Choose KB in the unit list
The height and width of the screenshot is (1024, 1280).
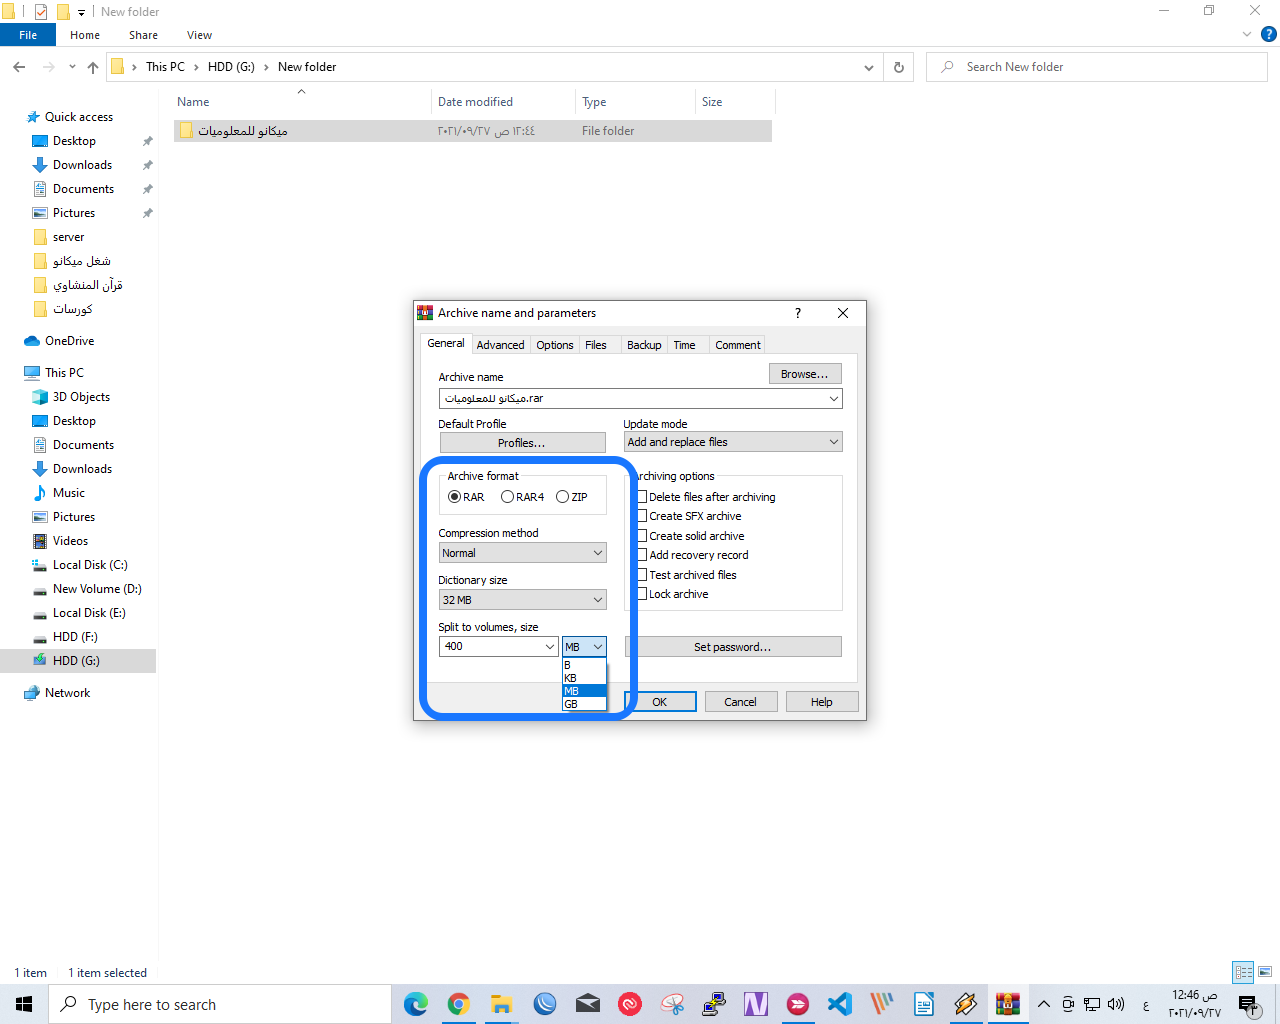pos(584,678)
